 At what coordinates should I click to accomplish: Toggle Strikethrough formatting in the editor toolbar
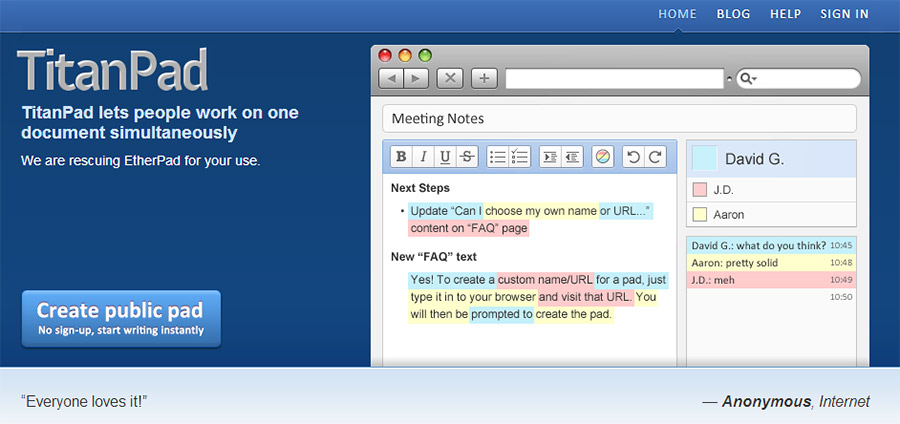[x=467, y=157]
